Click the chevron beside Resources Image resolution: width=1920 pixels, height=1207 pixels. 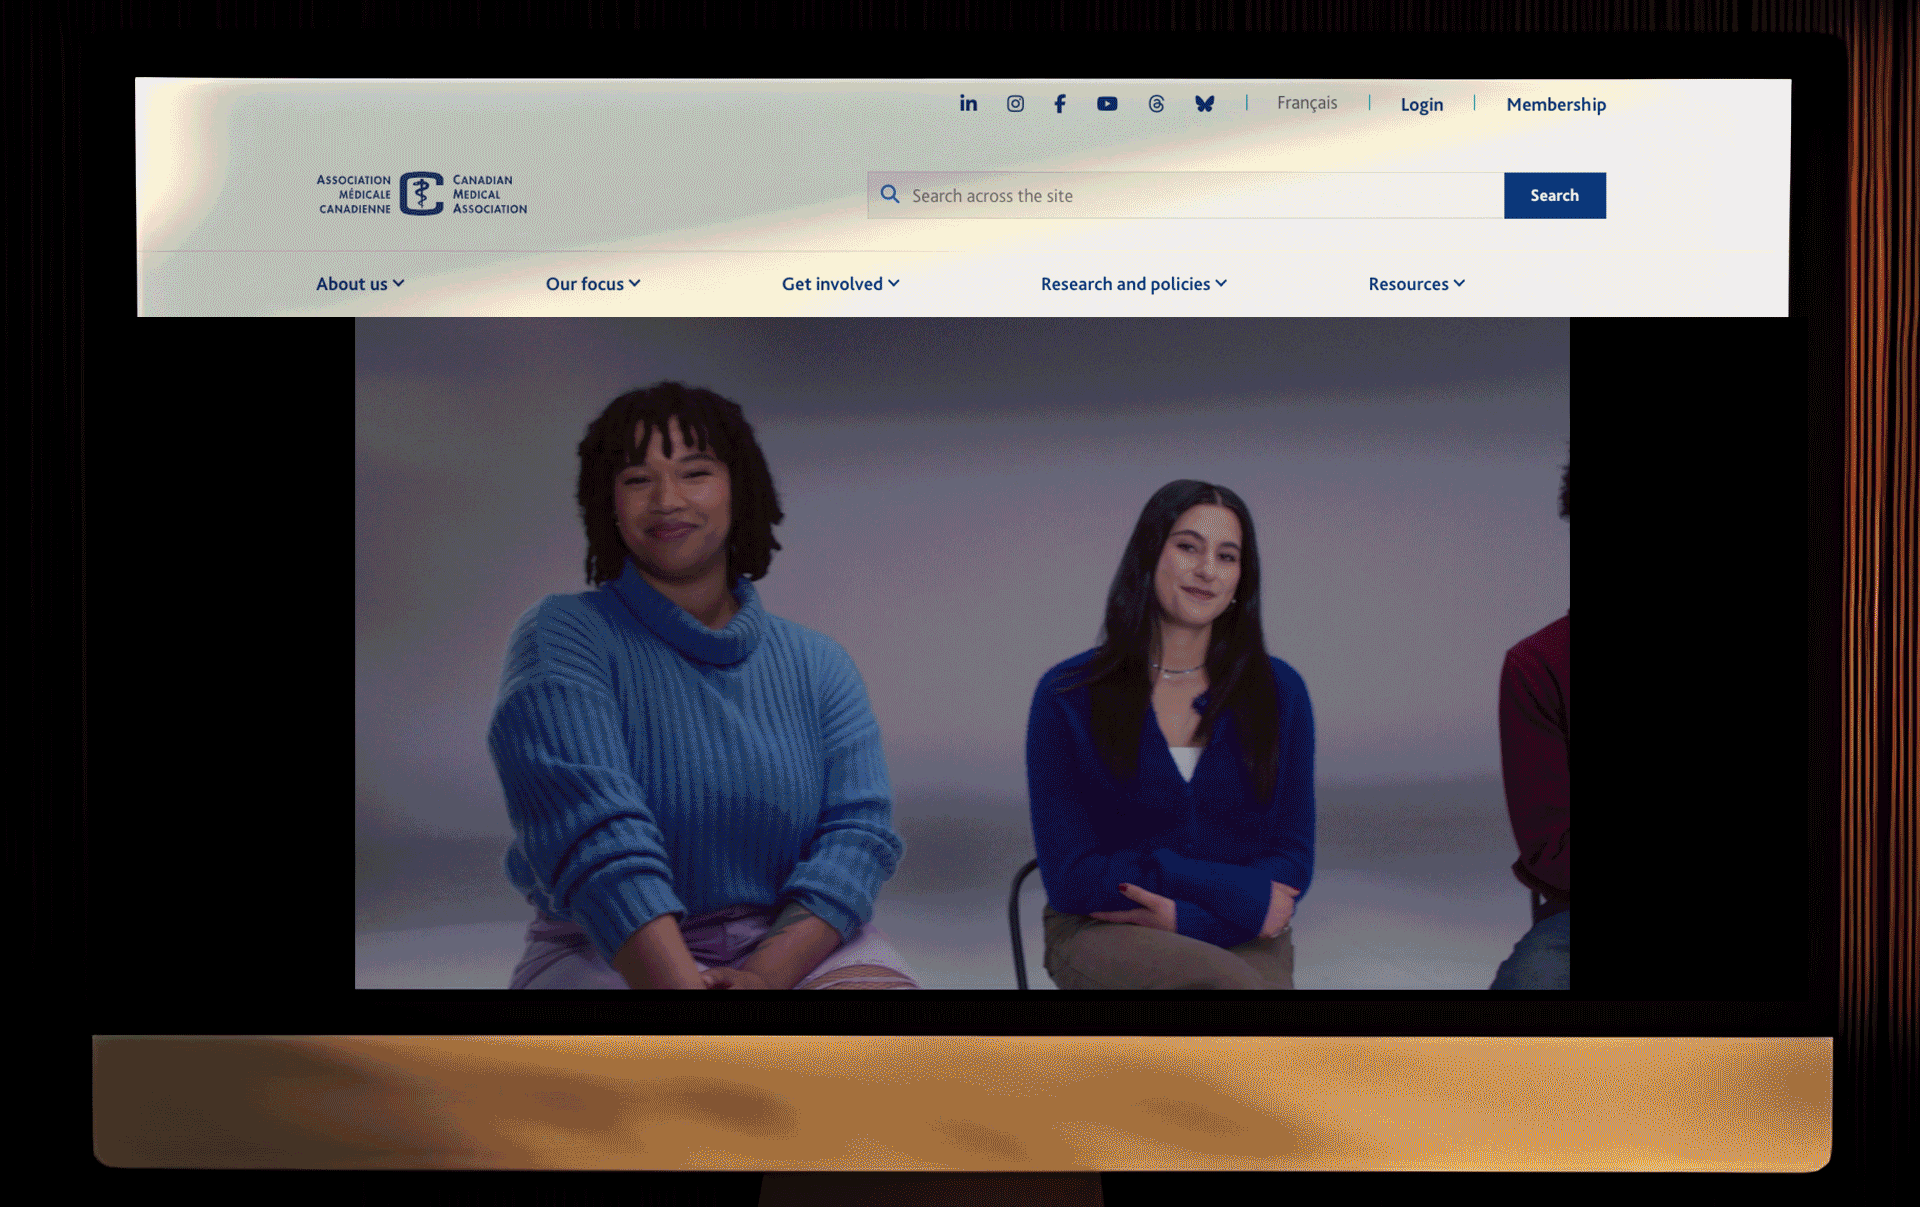1460,284
